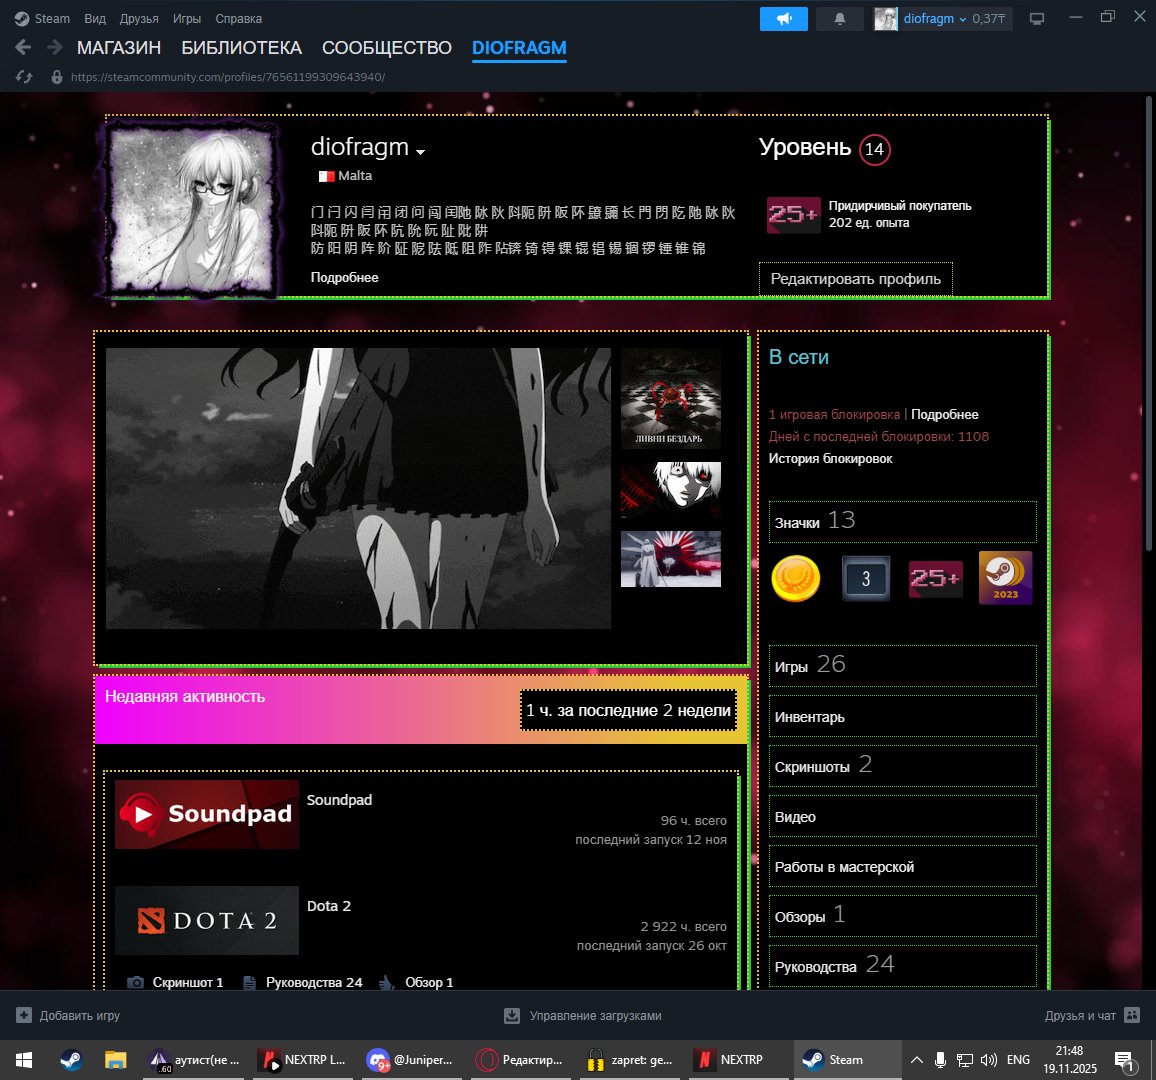Click the golden coin badge icon
This screenshot has height=1080, width=1156.
pos(796,578)
